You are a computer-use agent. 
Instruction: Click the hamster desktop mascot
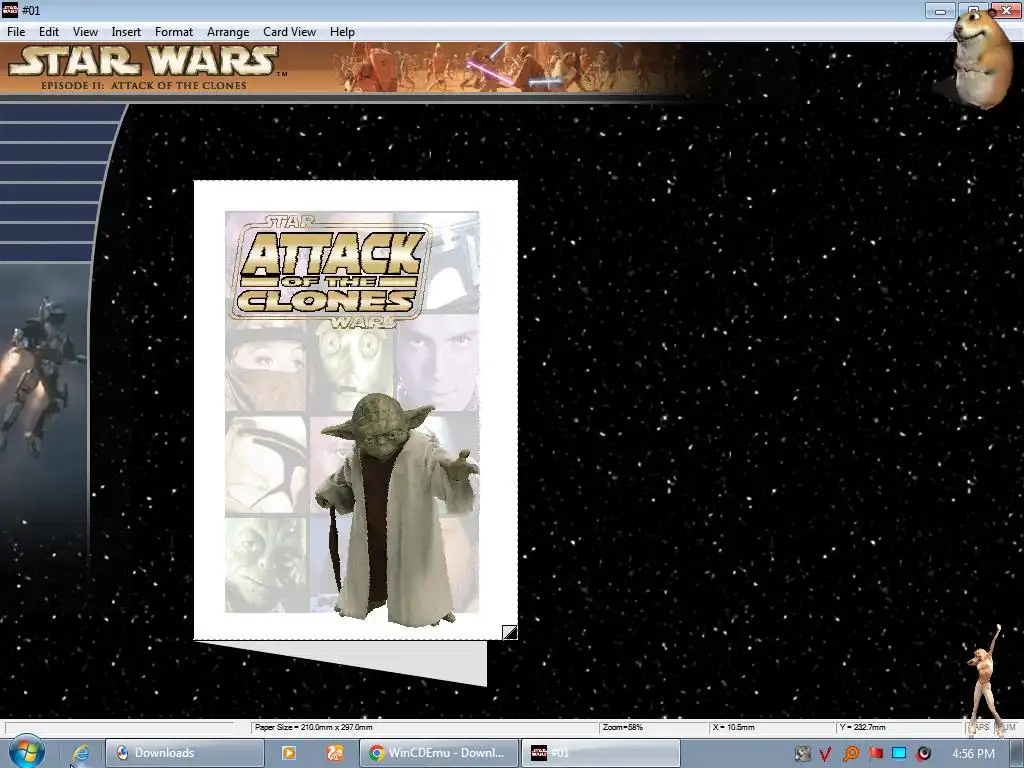[981, 59]
